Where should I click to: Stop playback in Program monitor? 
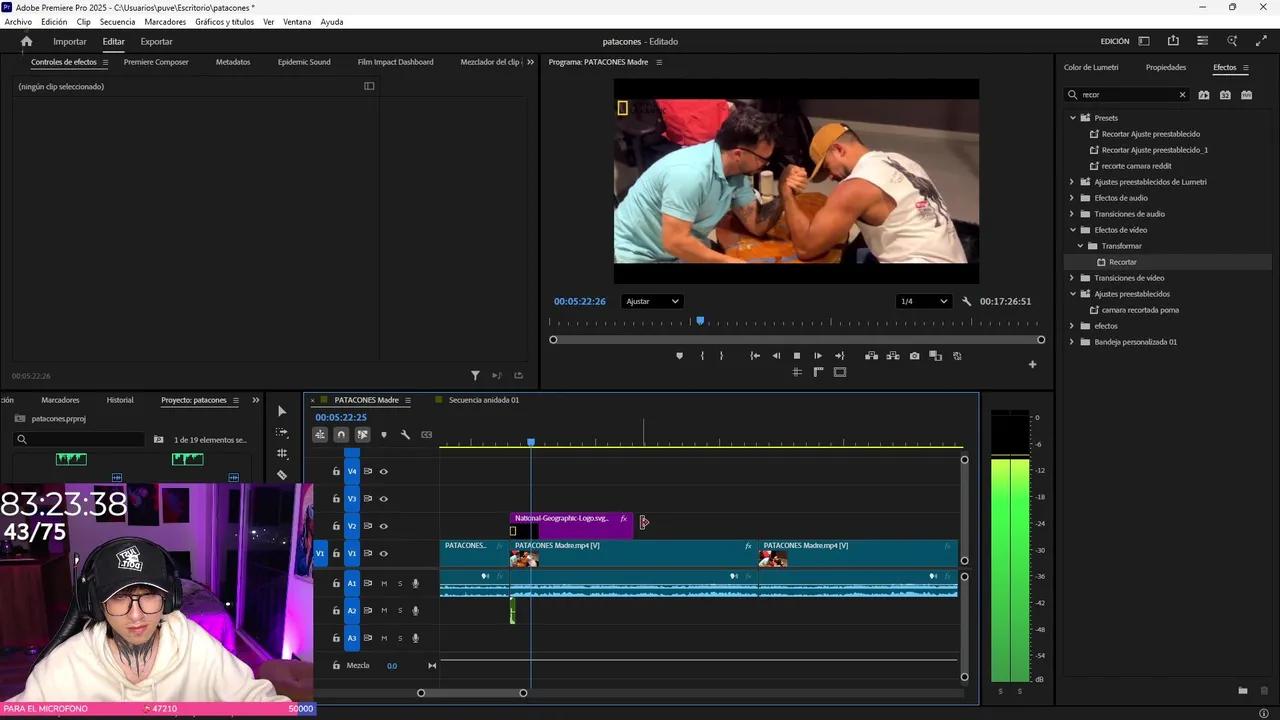797,356
